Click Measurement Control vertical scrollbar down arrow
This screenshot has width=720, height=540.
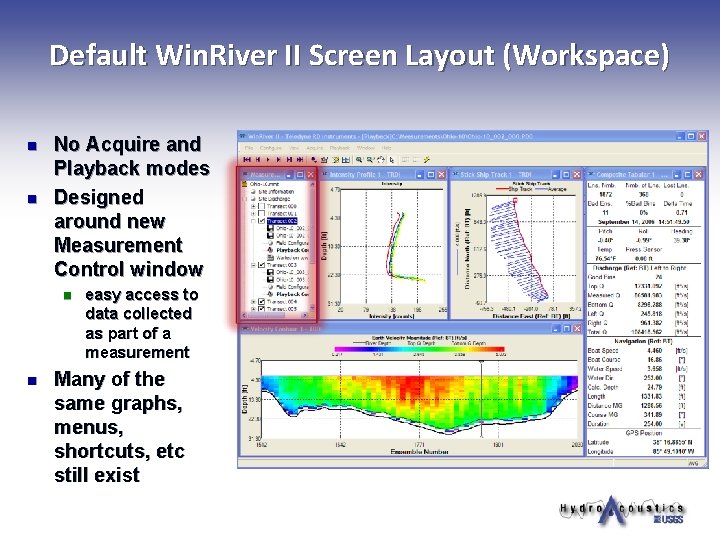(x=312, y=307)
